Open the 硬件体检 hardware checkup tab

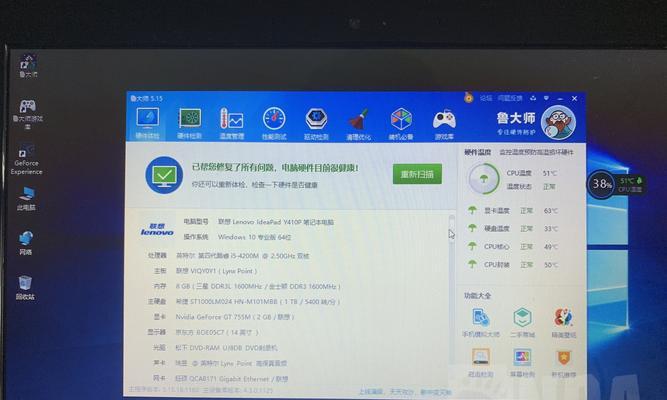tap(147, 123)
